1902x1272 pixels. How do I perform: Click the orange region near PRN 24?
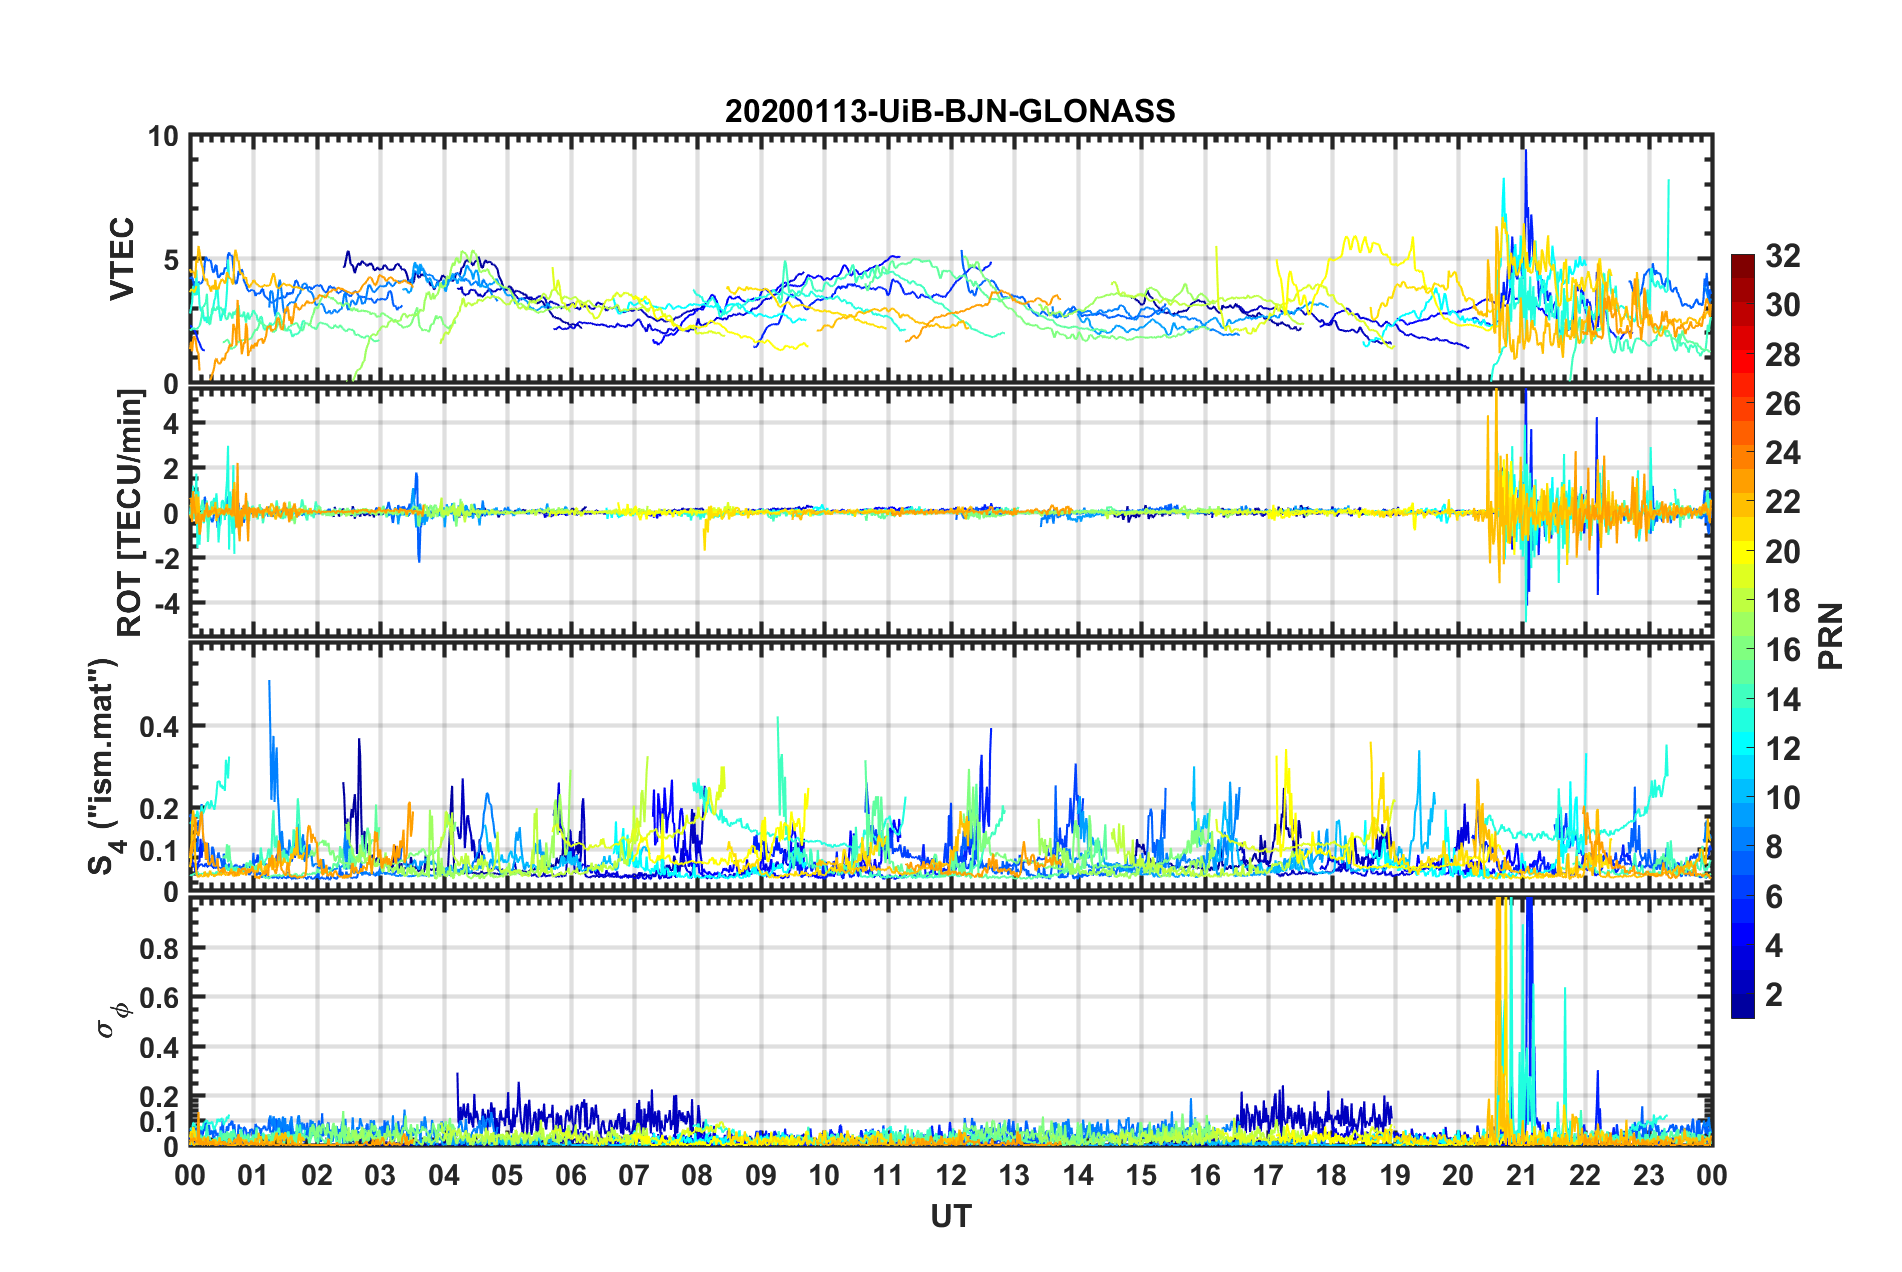[1742, 453]
